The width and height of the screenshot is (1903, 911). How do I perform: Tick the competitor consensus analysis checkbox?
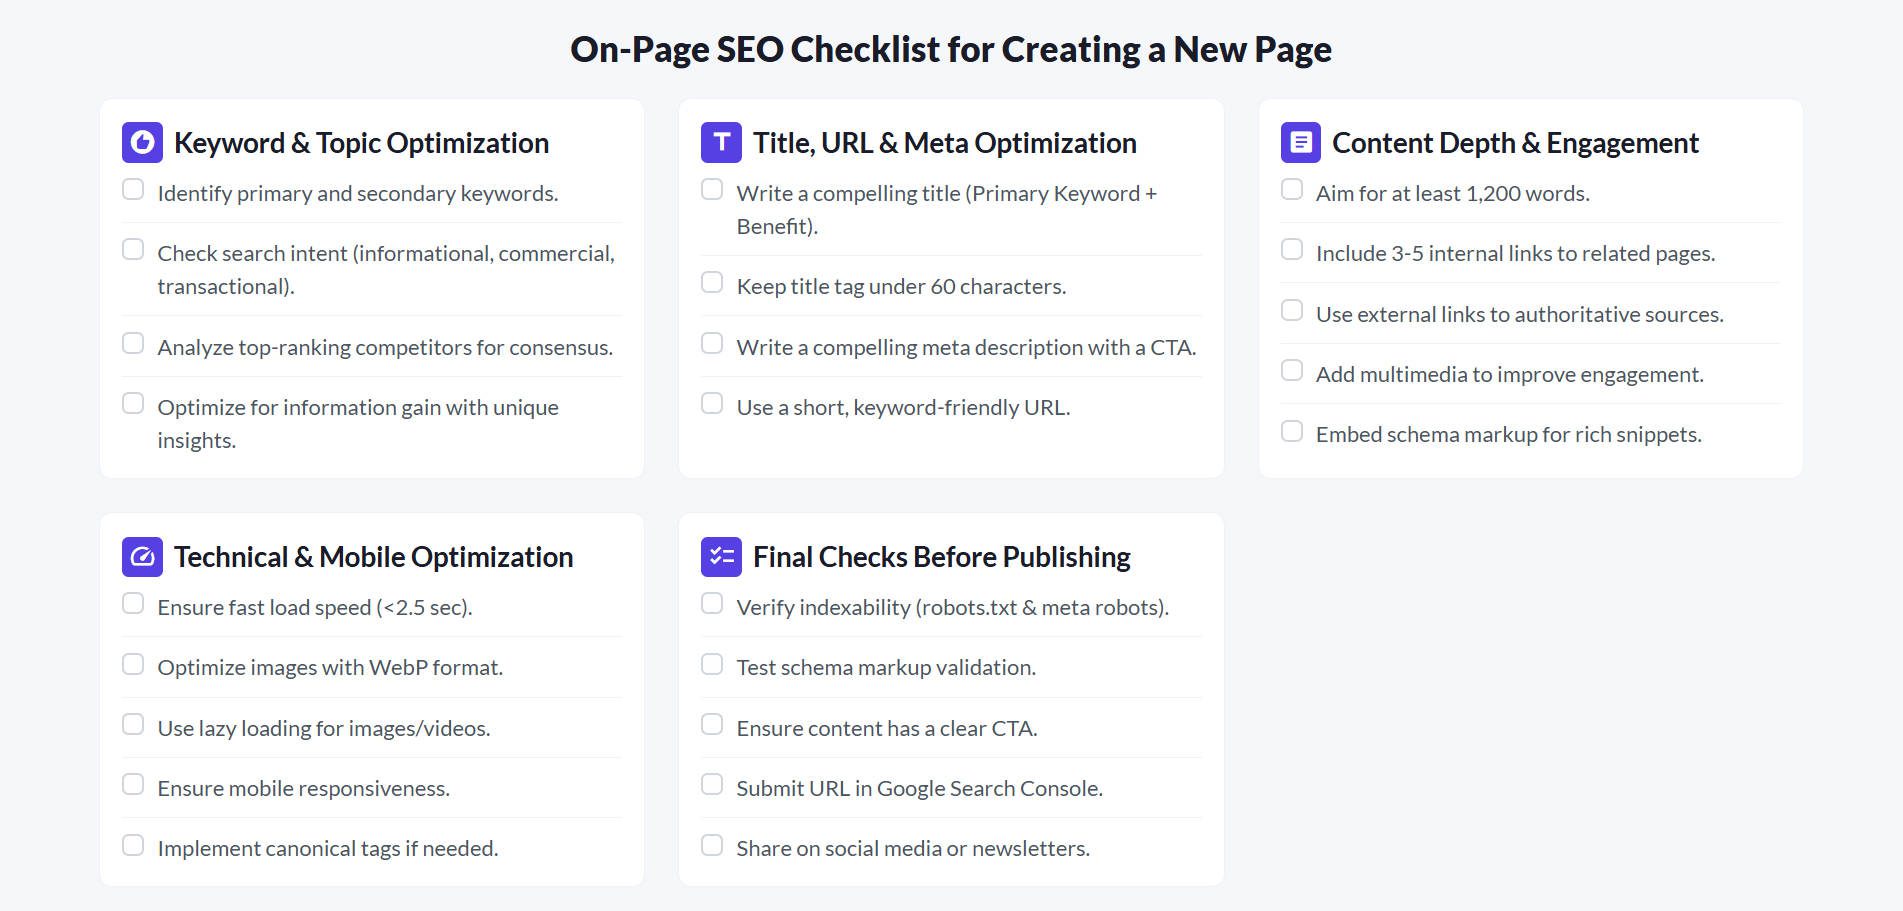point(133,342)
